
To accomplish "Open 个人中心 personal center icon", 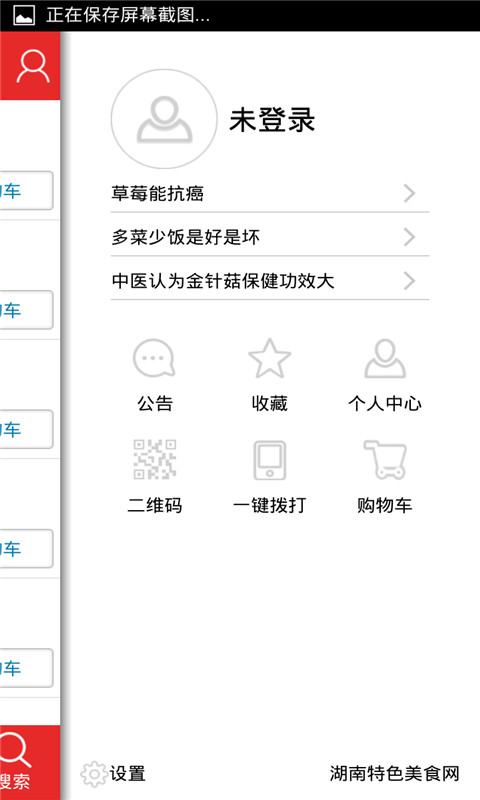I will (x=385, y=359).
